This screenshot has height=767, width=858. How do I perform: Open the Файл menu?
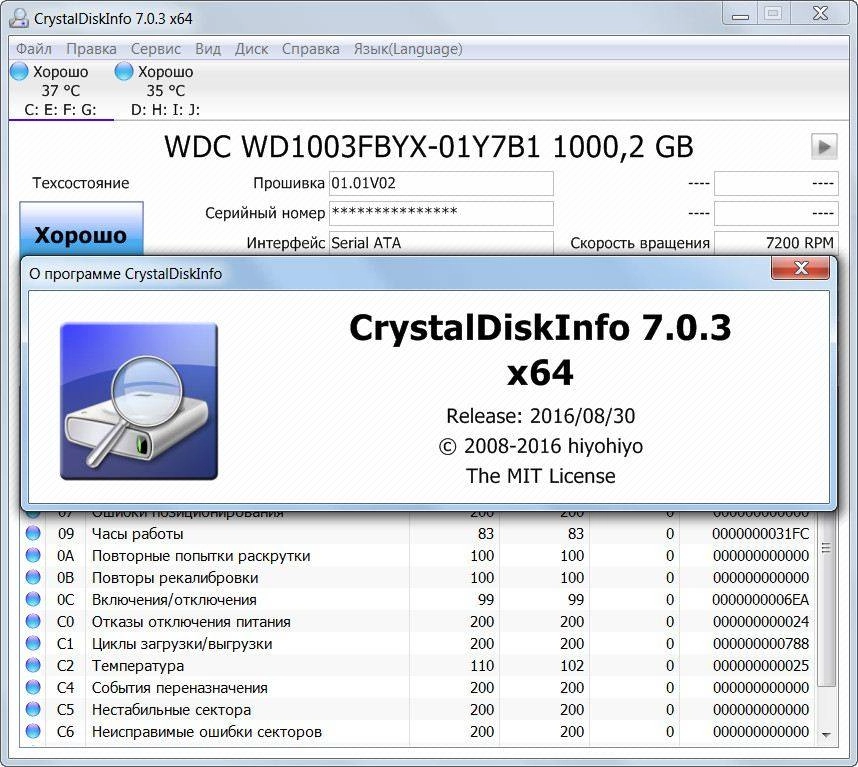(34, 49)
